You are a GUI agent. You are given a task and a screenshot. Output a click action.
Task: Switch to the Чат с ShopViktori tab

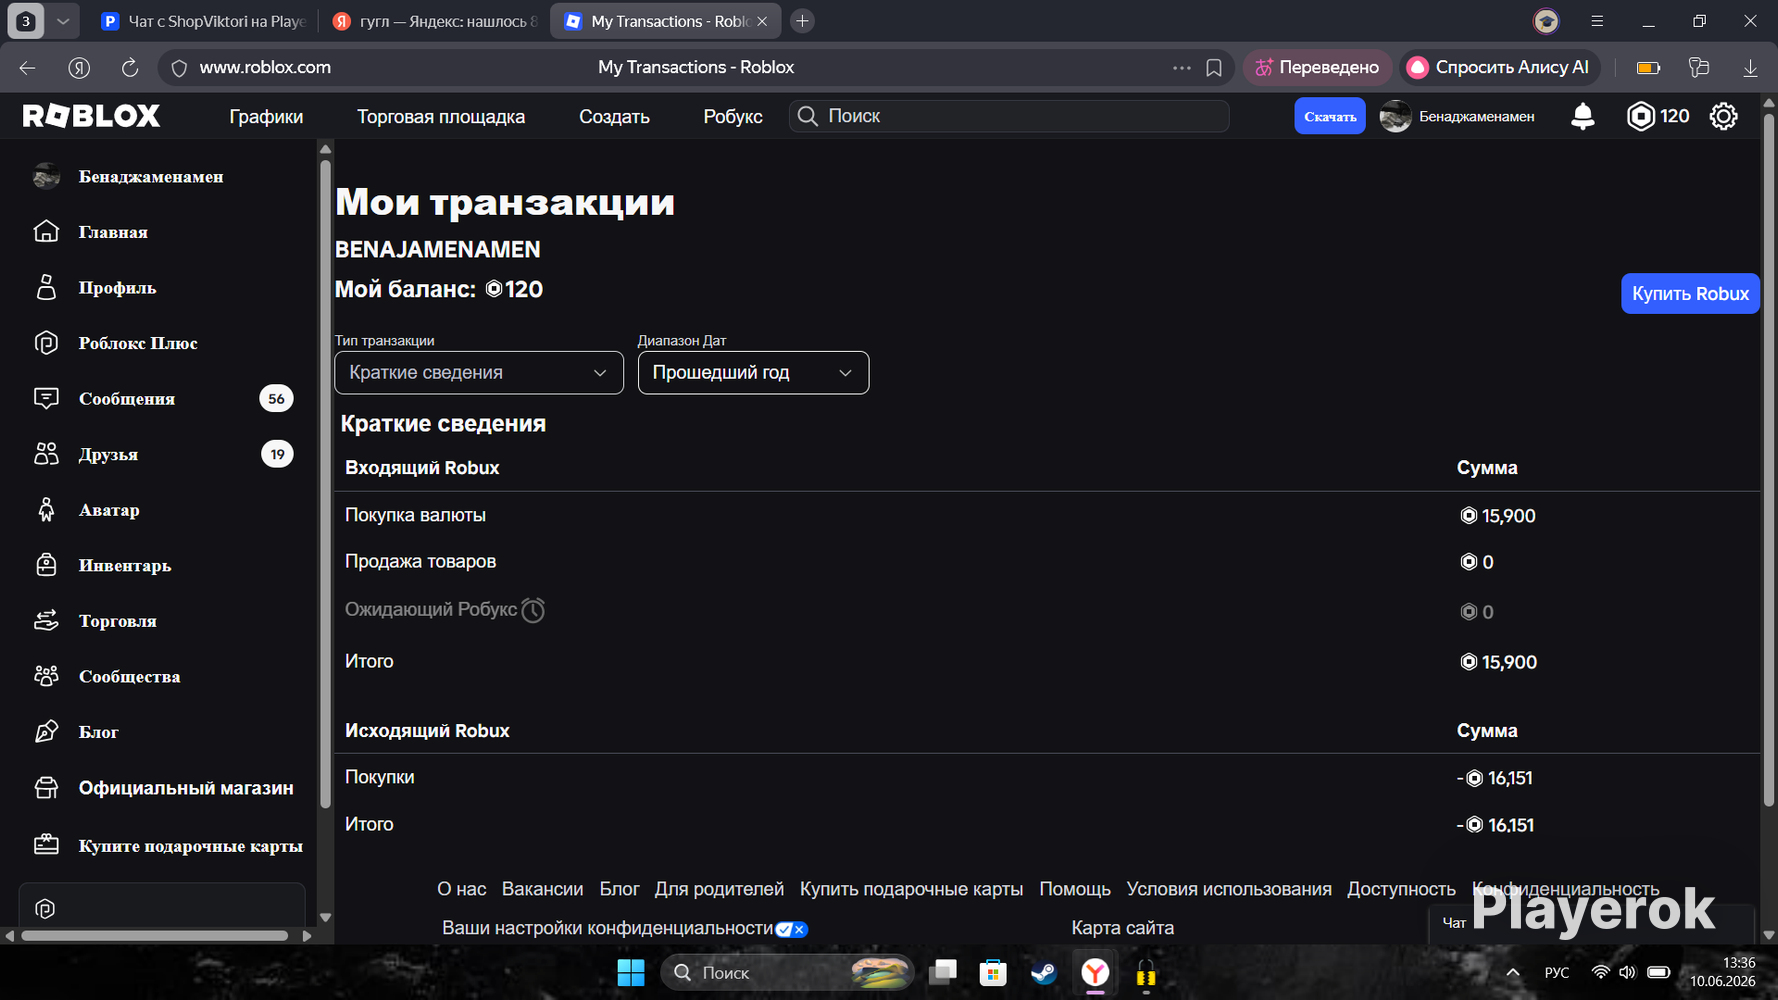(204, 21)
